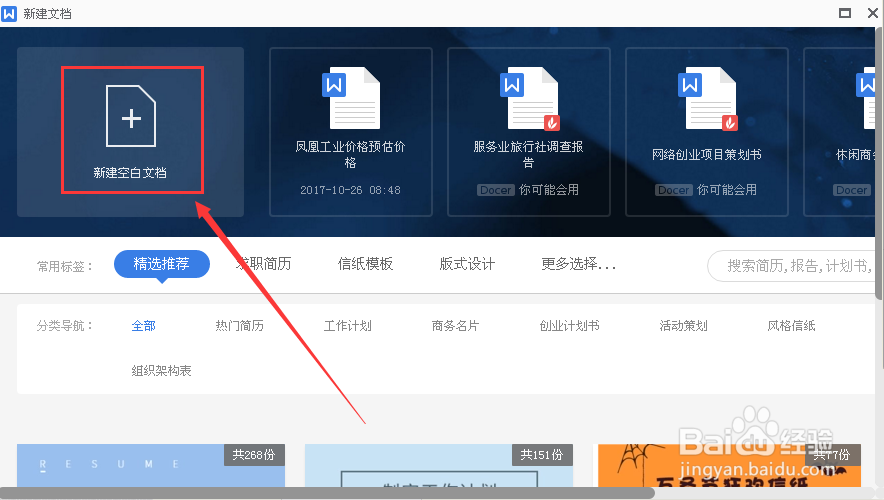
Task: Click the date 2017-10-26 08:48
Action: (x=350, y=190)
